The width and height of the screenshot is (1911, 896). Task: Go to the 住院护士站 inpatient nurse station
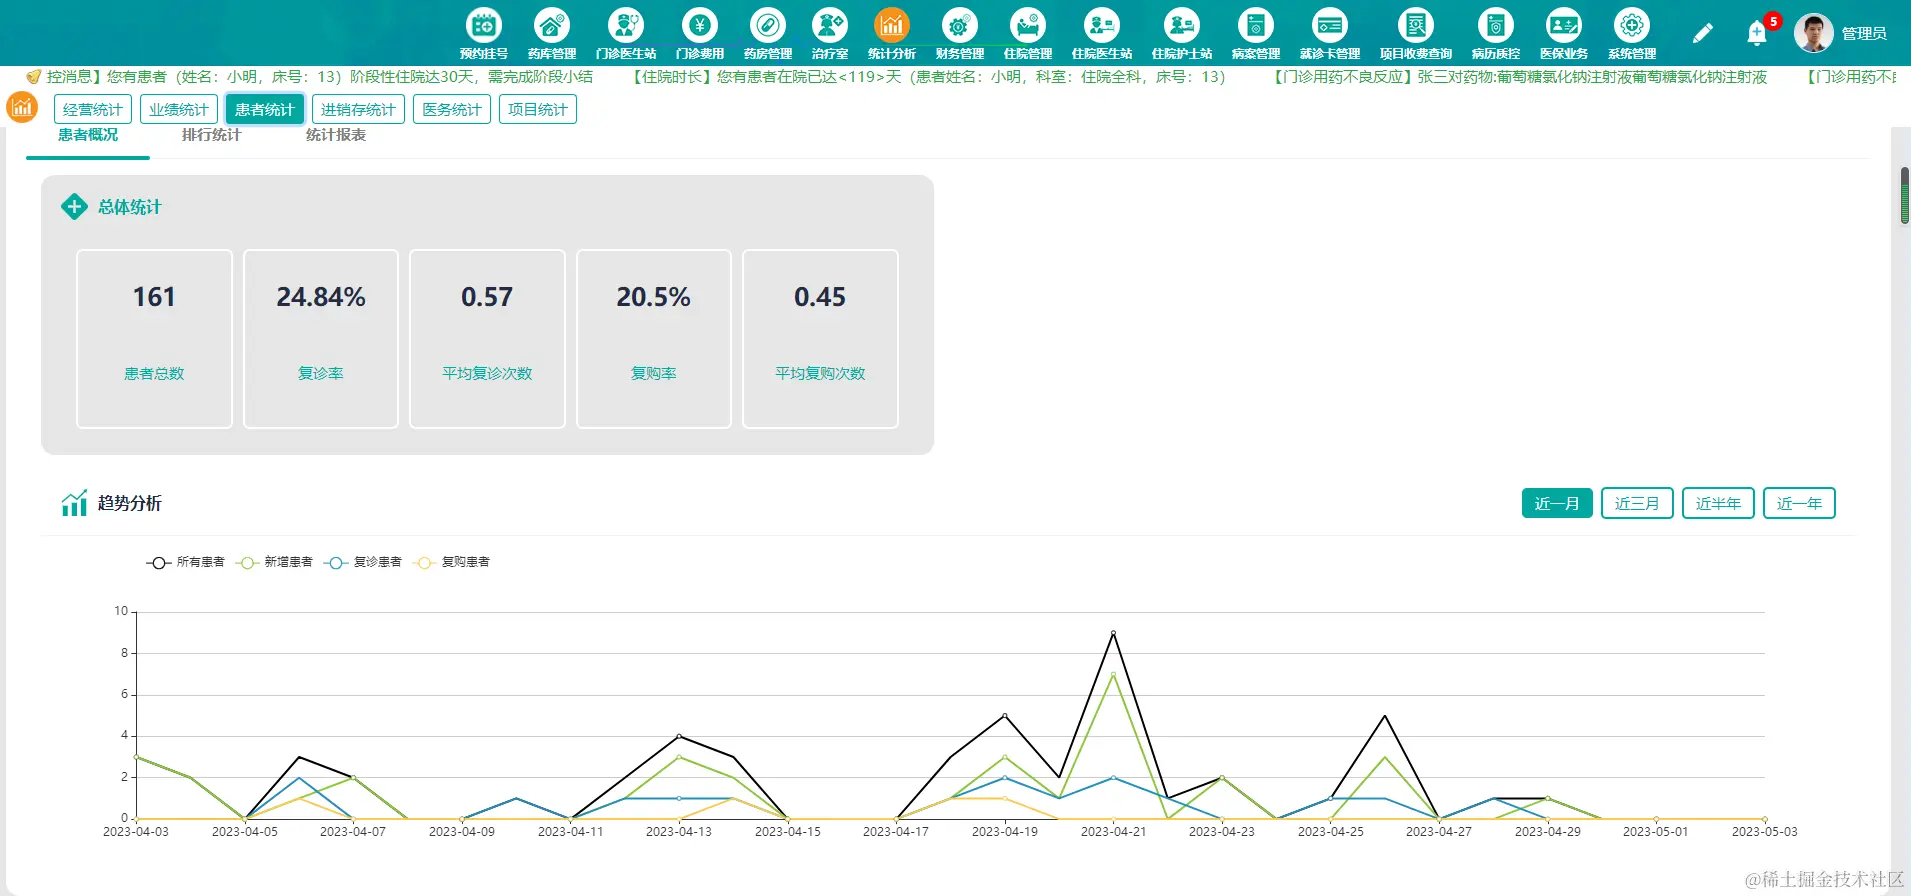click(1182, 34)
